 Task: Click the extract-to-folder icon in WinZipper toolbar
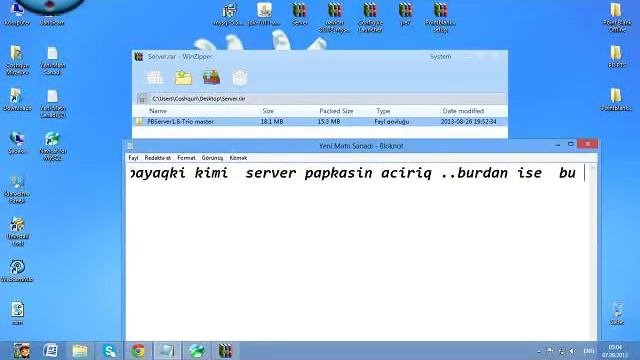click(x=183, y=77)
